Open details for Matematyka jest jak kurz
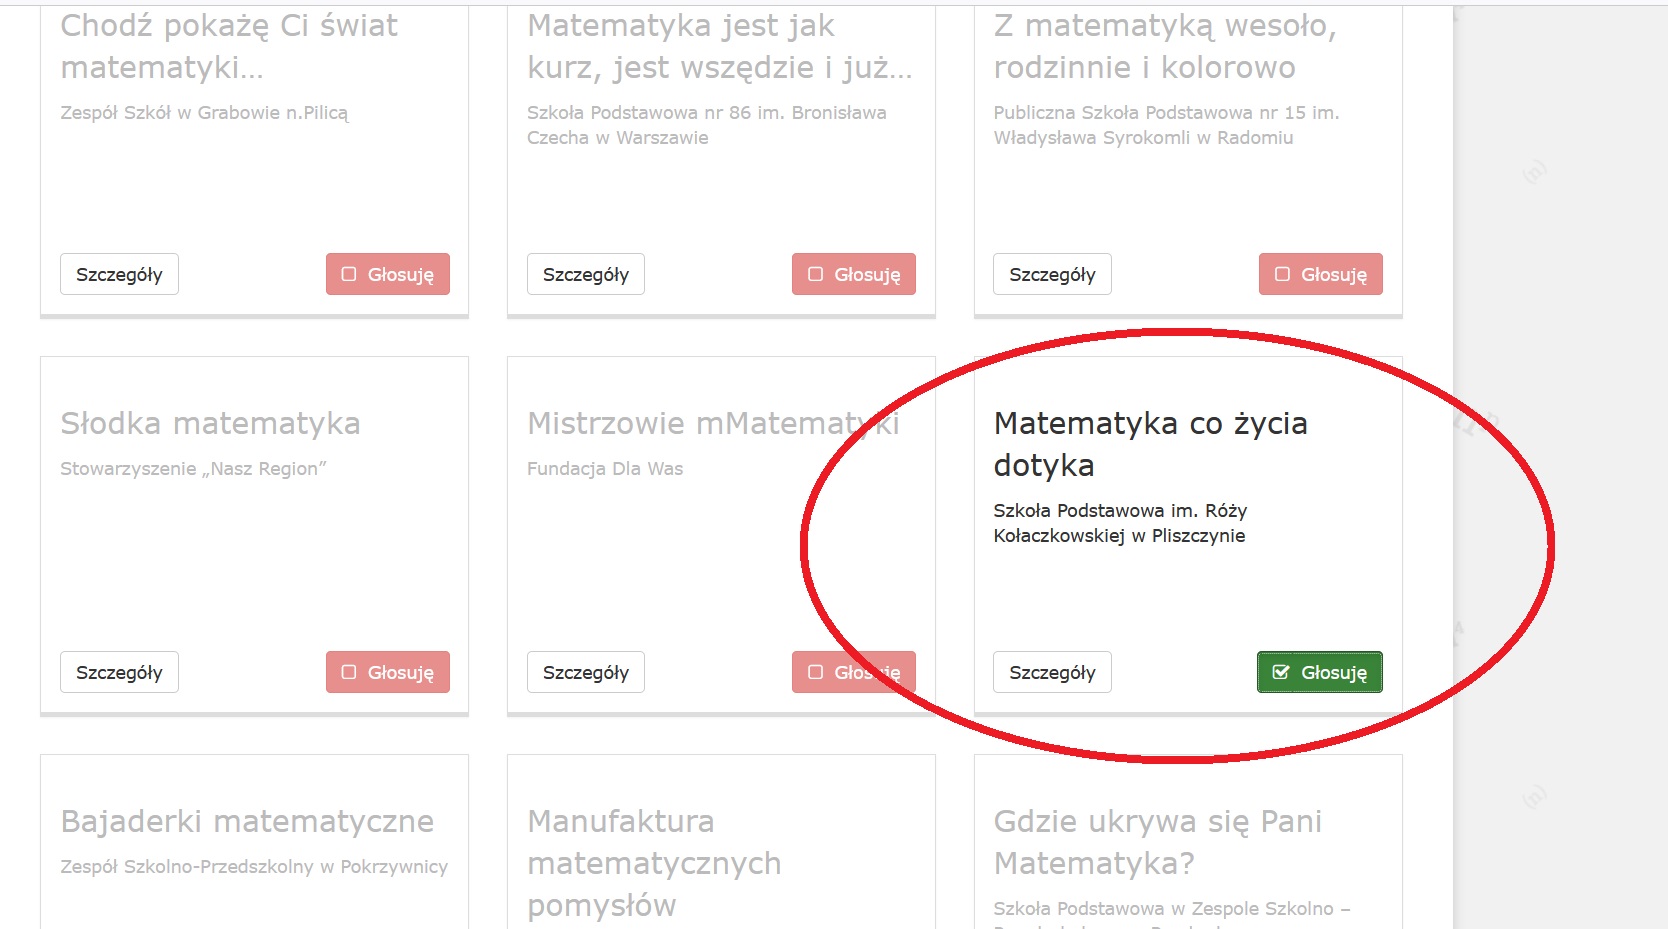Viewport: 1668px width, 929px height. (x=585, y=274)
